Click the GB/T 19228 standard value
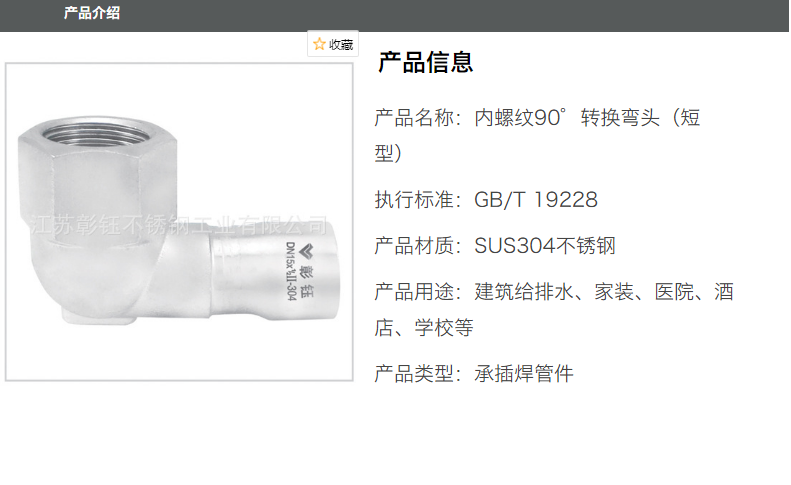 [536, 200]
